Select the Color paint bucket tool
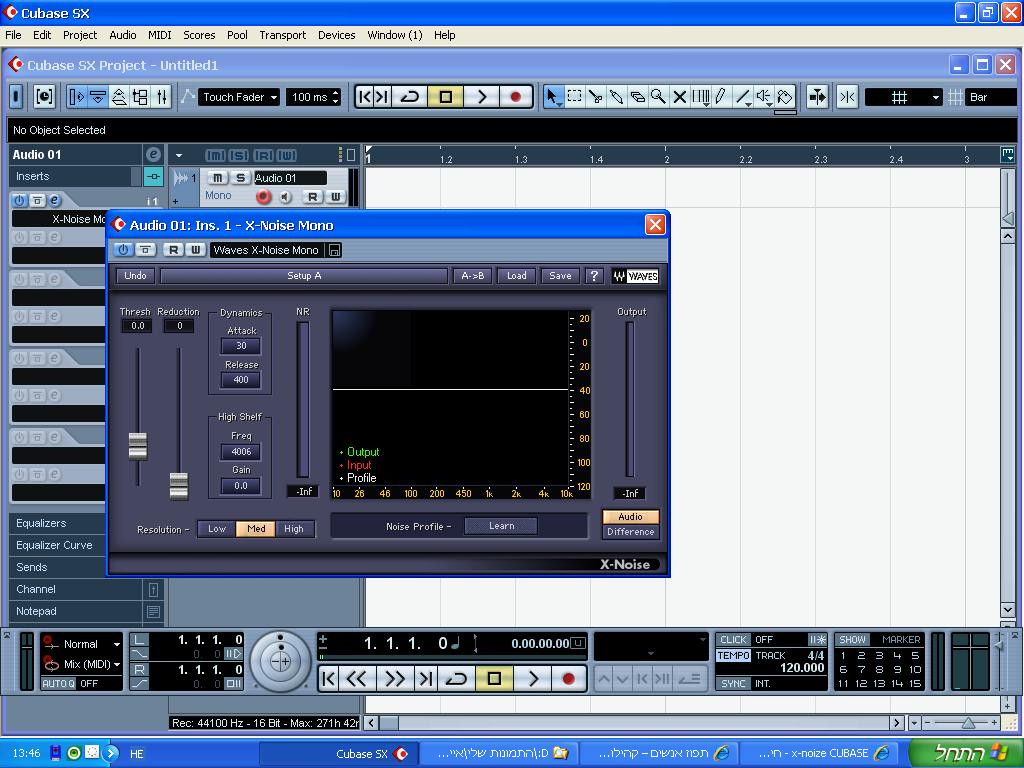 tap(785, 97)
